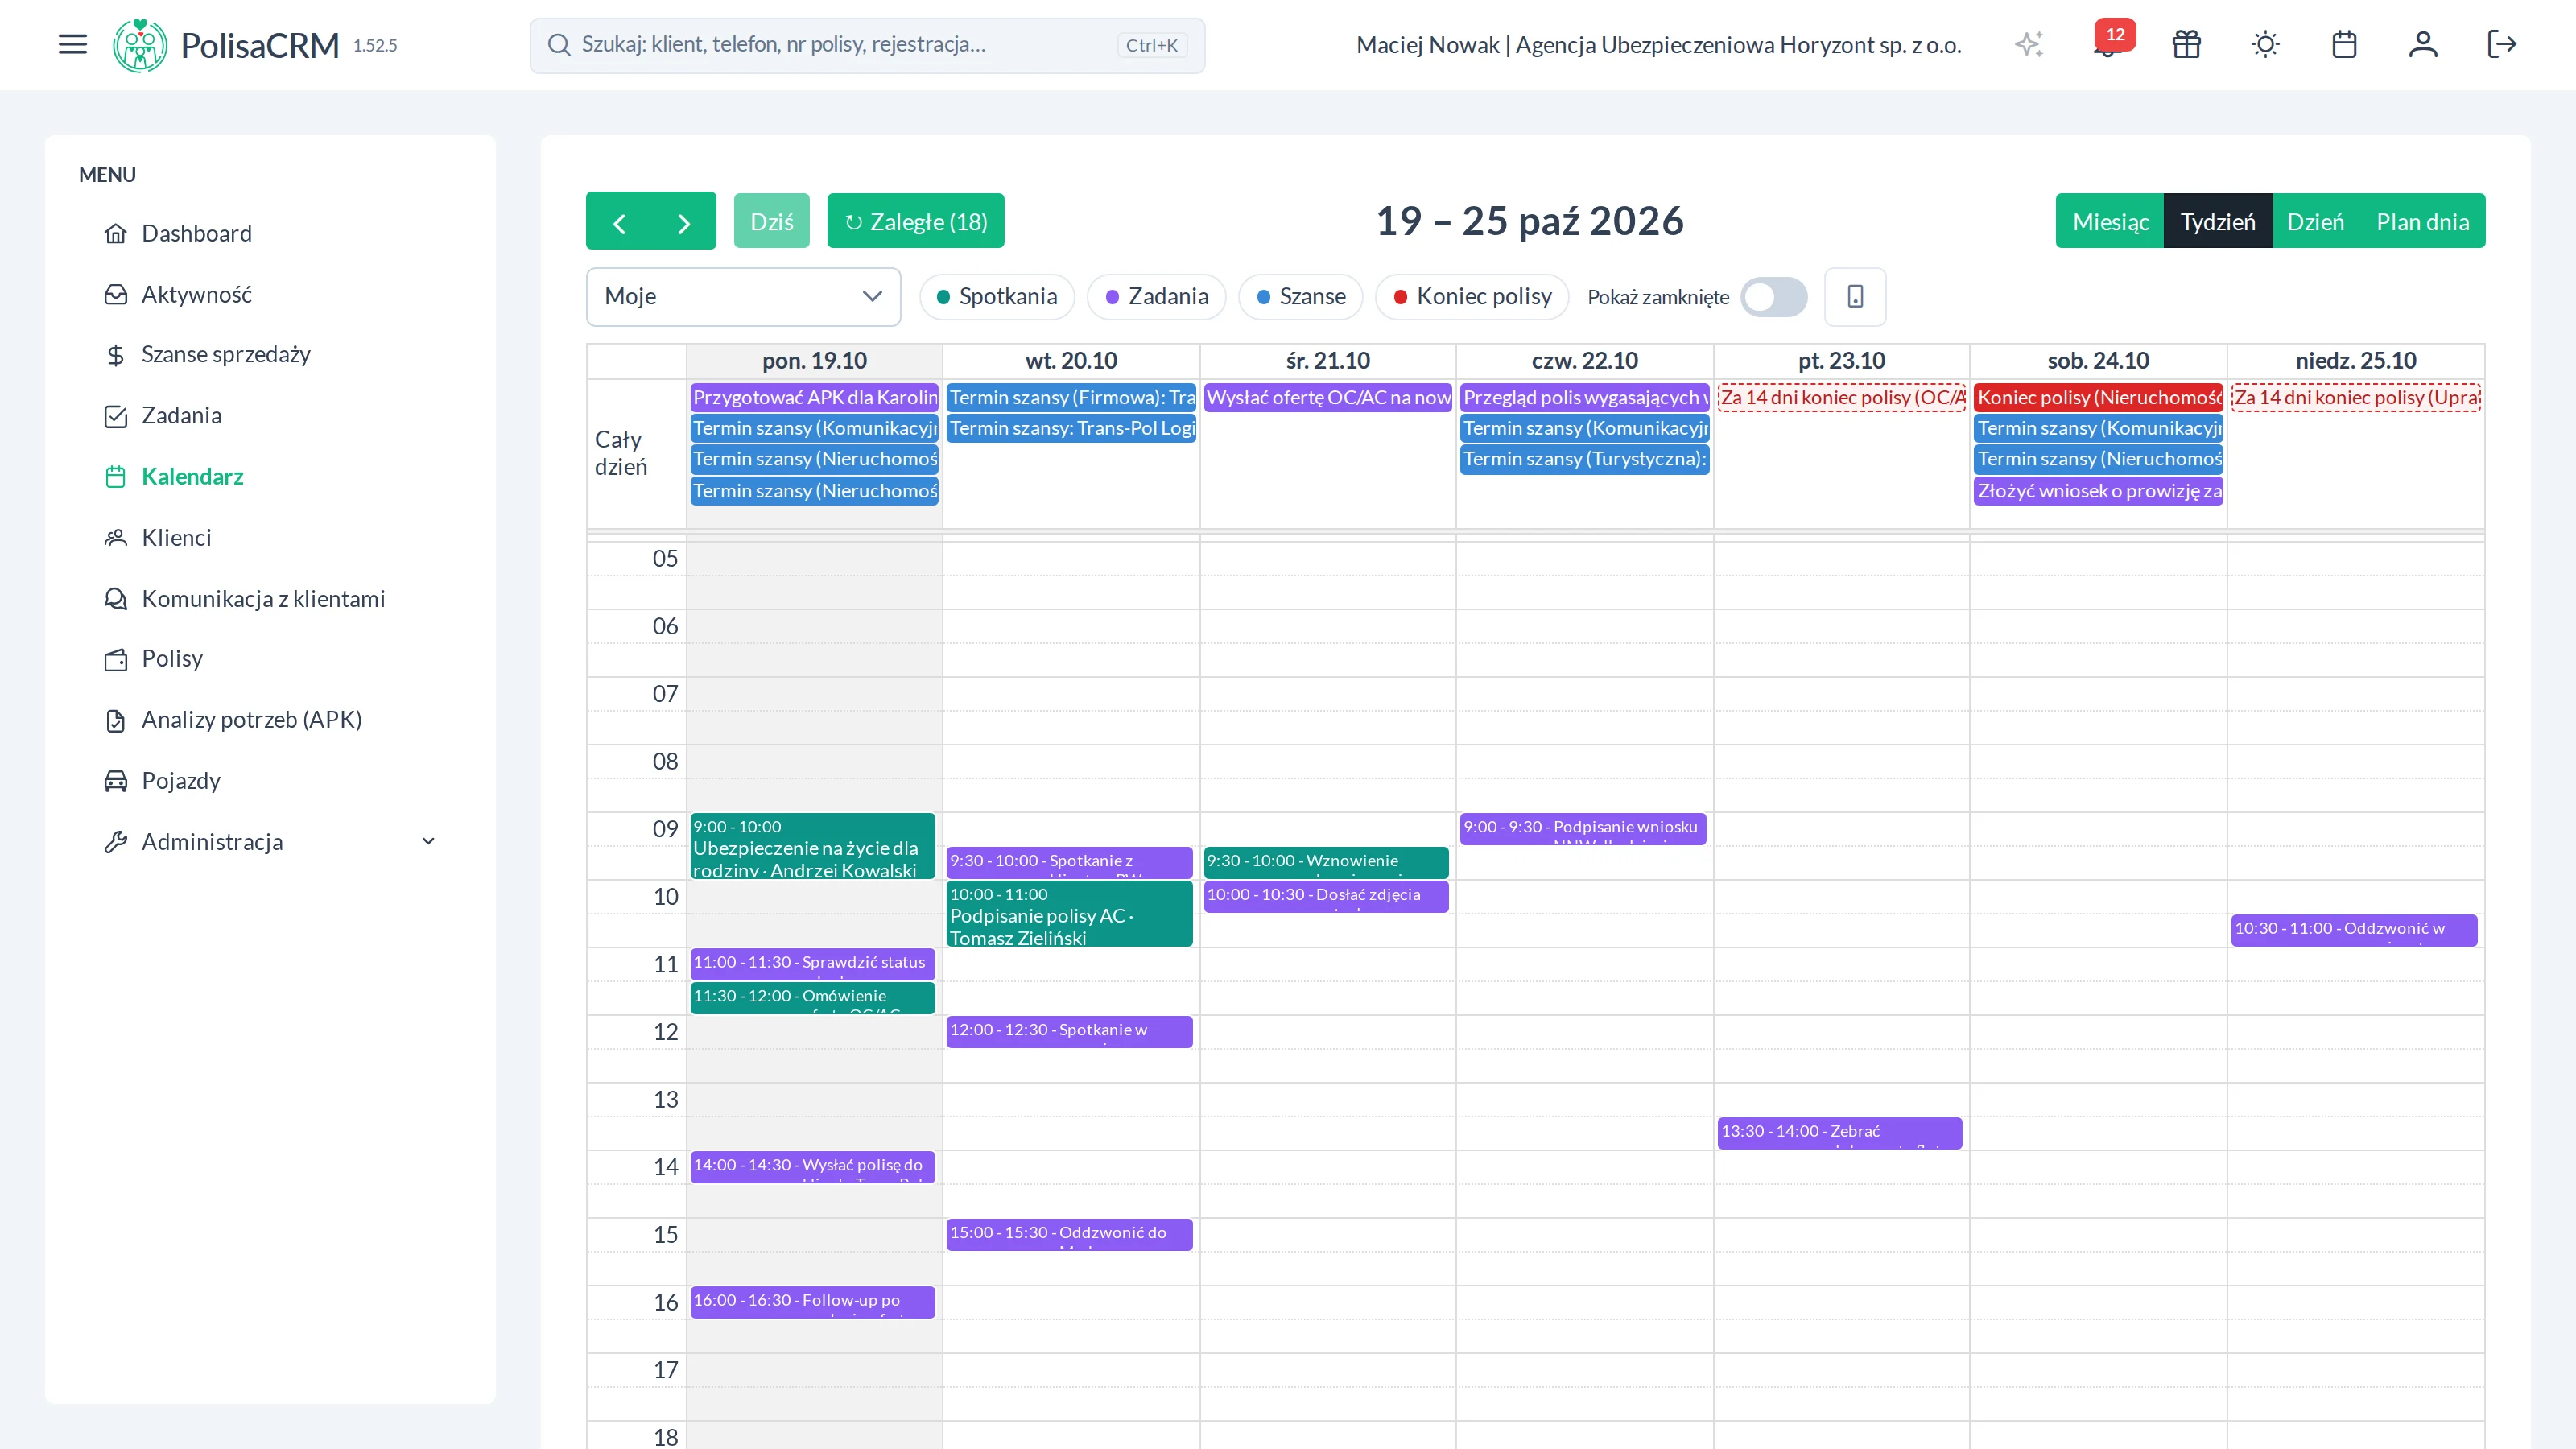
Task: Click the pon. 19.10 day header
Action: 814,361
